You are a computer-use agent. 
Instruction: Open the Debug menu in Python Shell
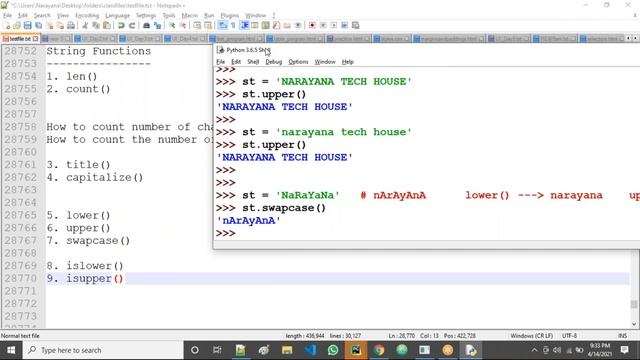point(273,62)
